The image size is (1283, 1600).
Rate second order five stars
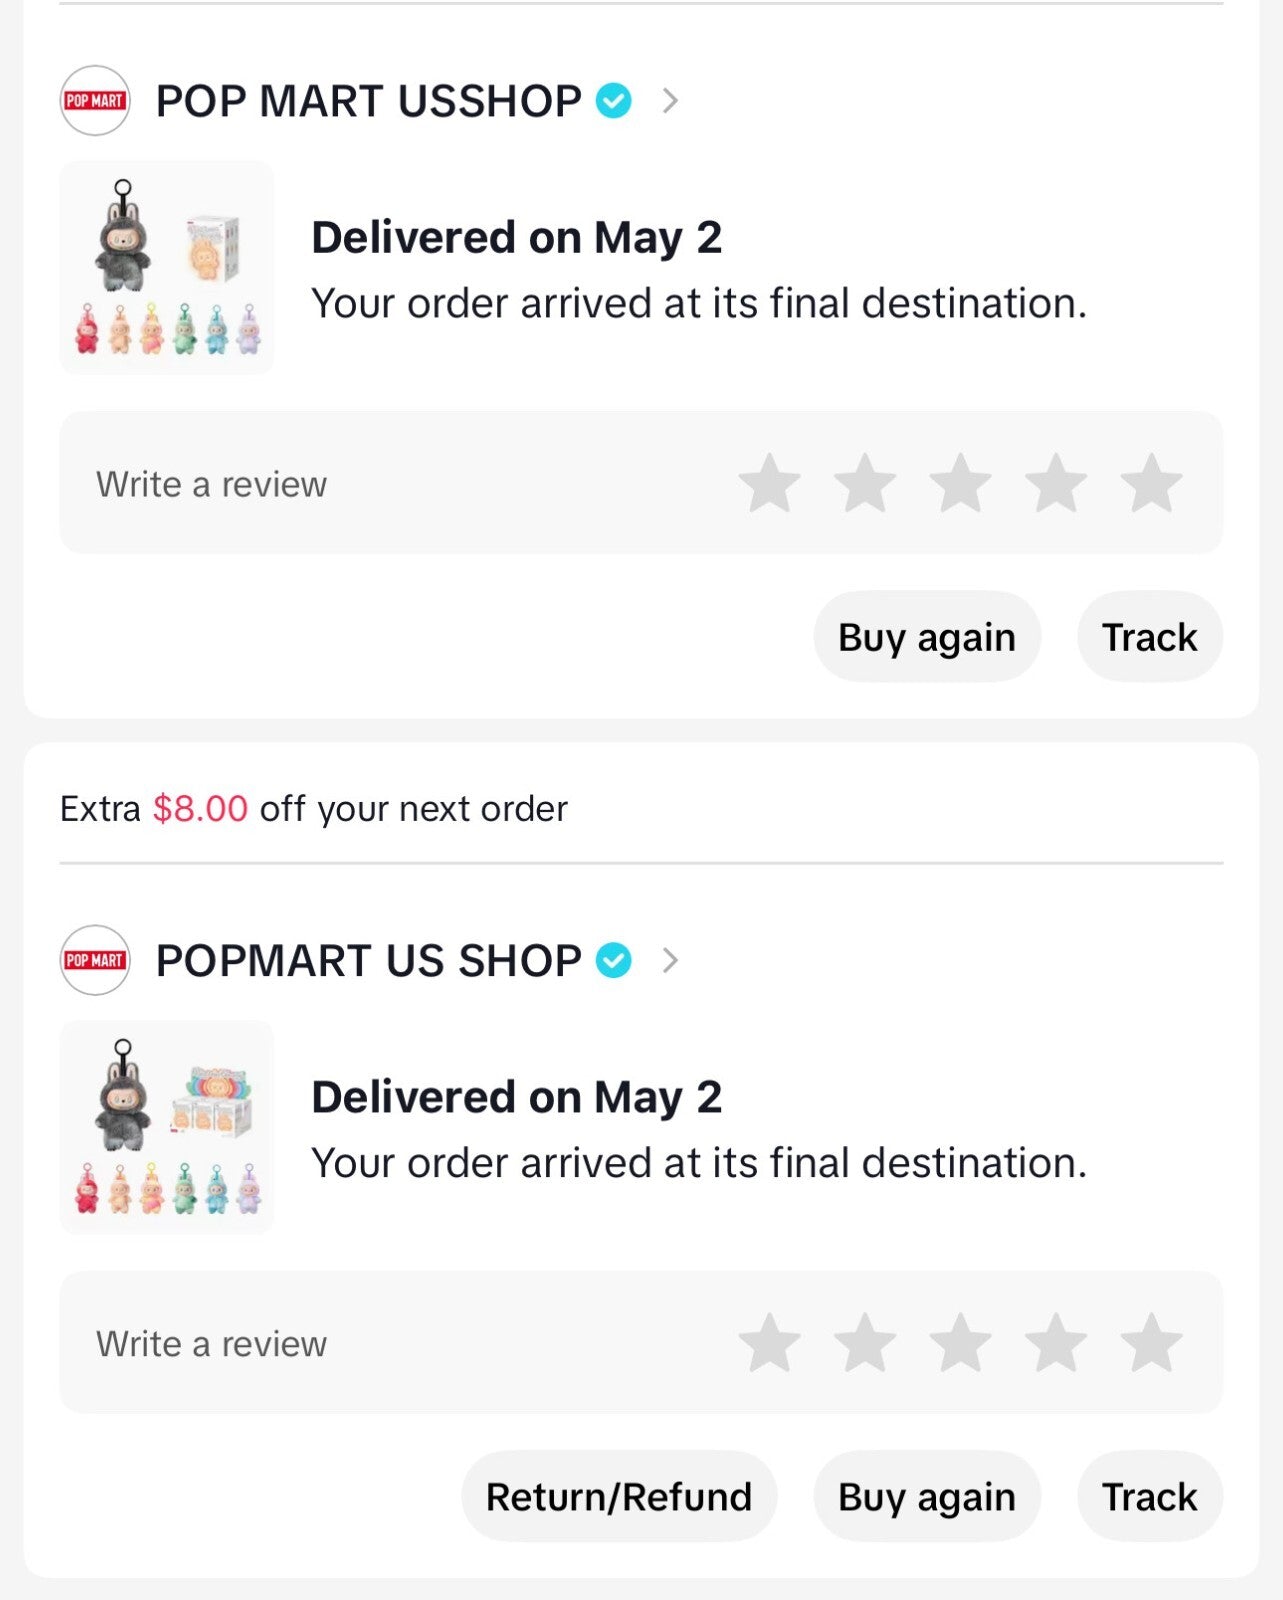pos(1151,1342)
